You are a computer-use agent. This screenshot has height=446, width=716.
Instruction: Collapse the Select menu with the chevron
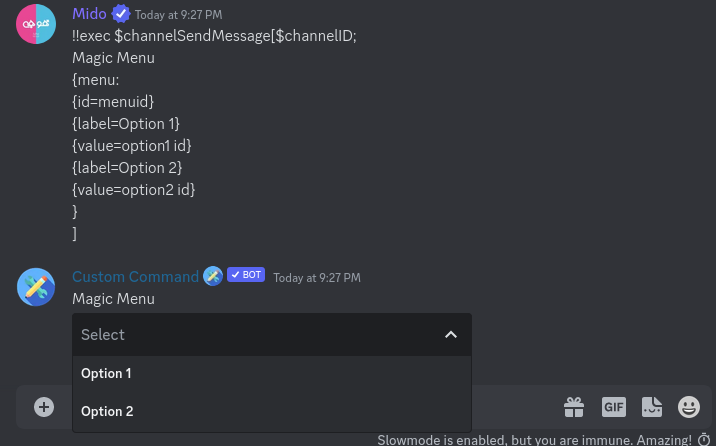pos(451,335)
